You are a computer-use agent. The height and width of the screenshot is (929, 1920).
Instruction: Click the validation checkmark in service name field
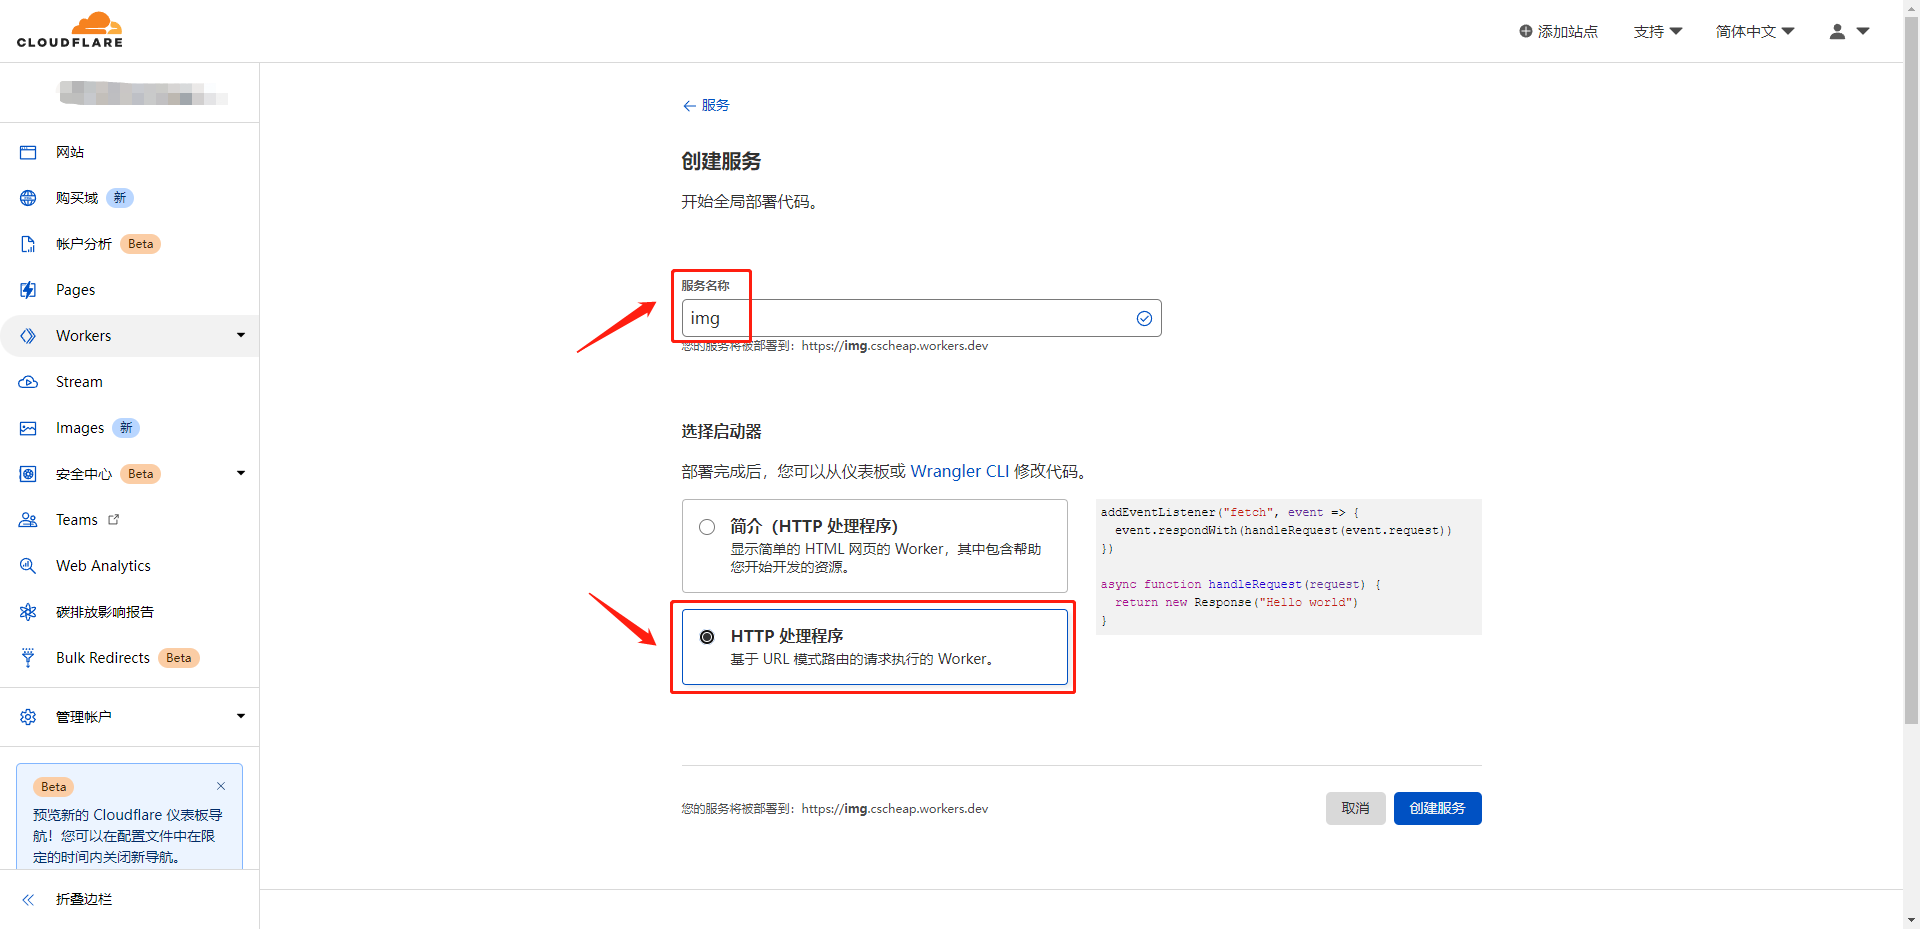(1144, 318)
